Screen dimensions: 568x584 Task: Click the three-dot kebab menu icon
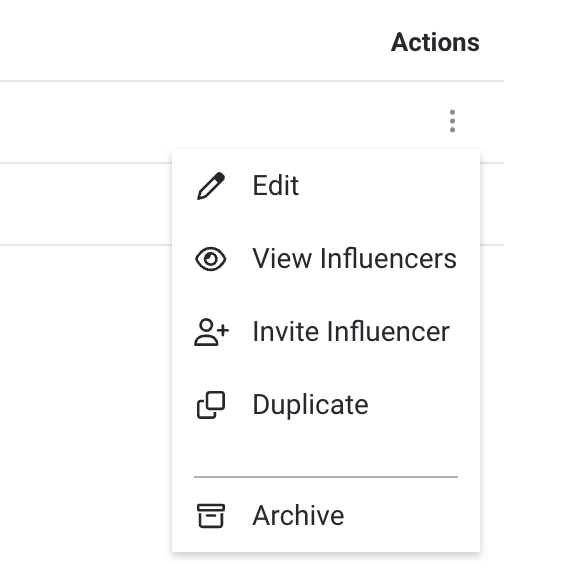tap(452, 121)
